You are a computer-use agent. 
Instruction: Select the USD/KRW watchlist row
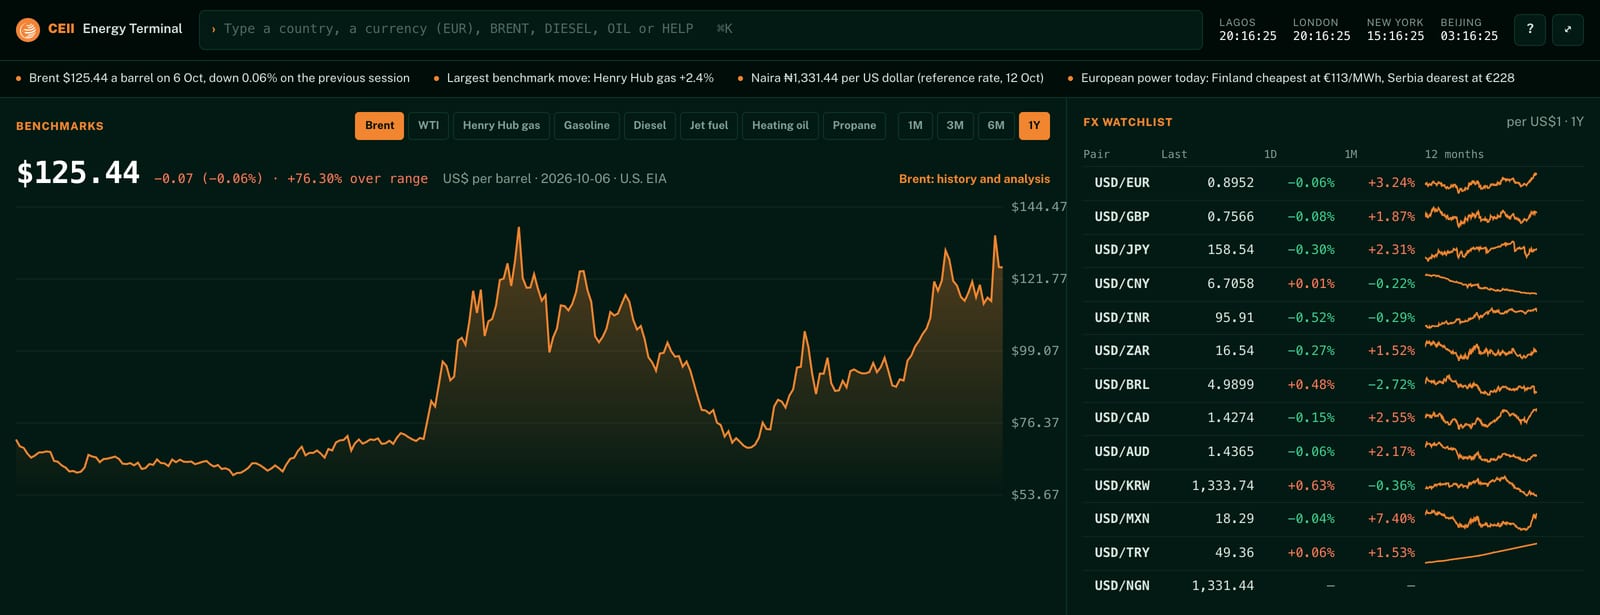click(1333, 486)
